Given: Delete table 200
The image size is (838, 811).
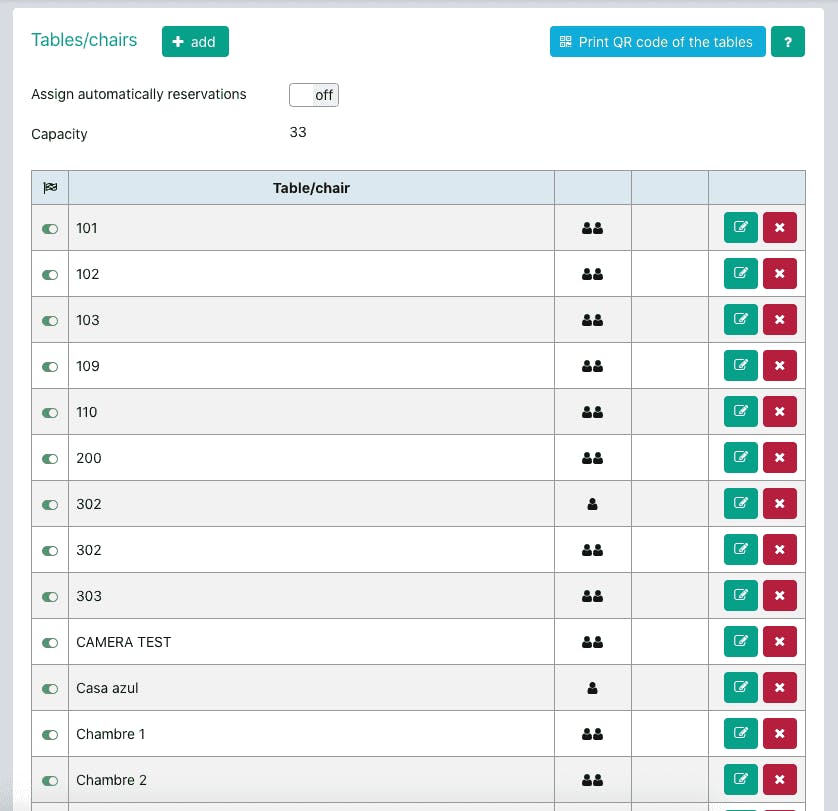Looking at the screenshot, I should click(780, 457).
